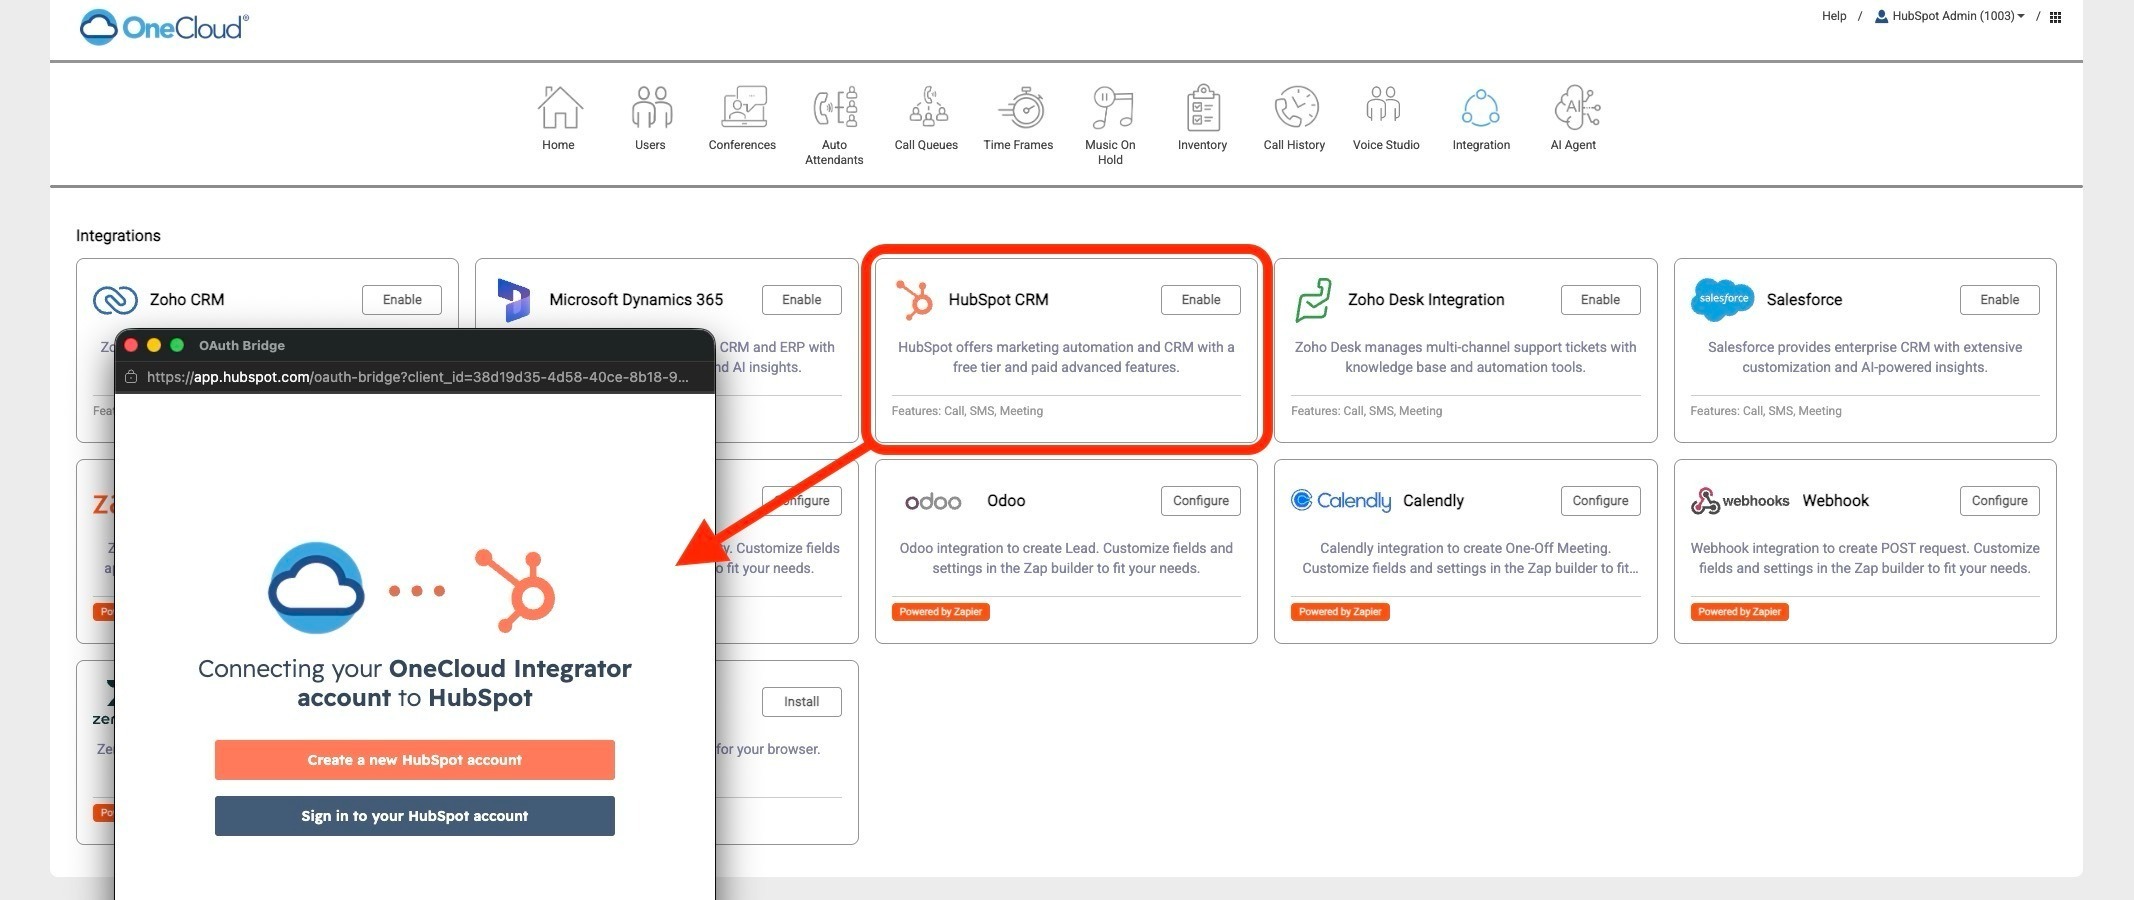This screenshot has width=2134, height=900.
Task: Click the Microsoft Dynamics 365 logo
Action: click(513, 300)
